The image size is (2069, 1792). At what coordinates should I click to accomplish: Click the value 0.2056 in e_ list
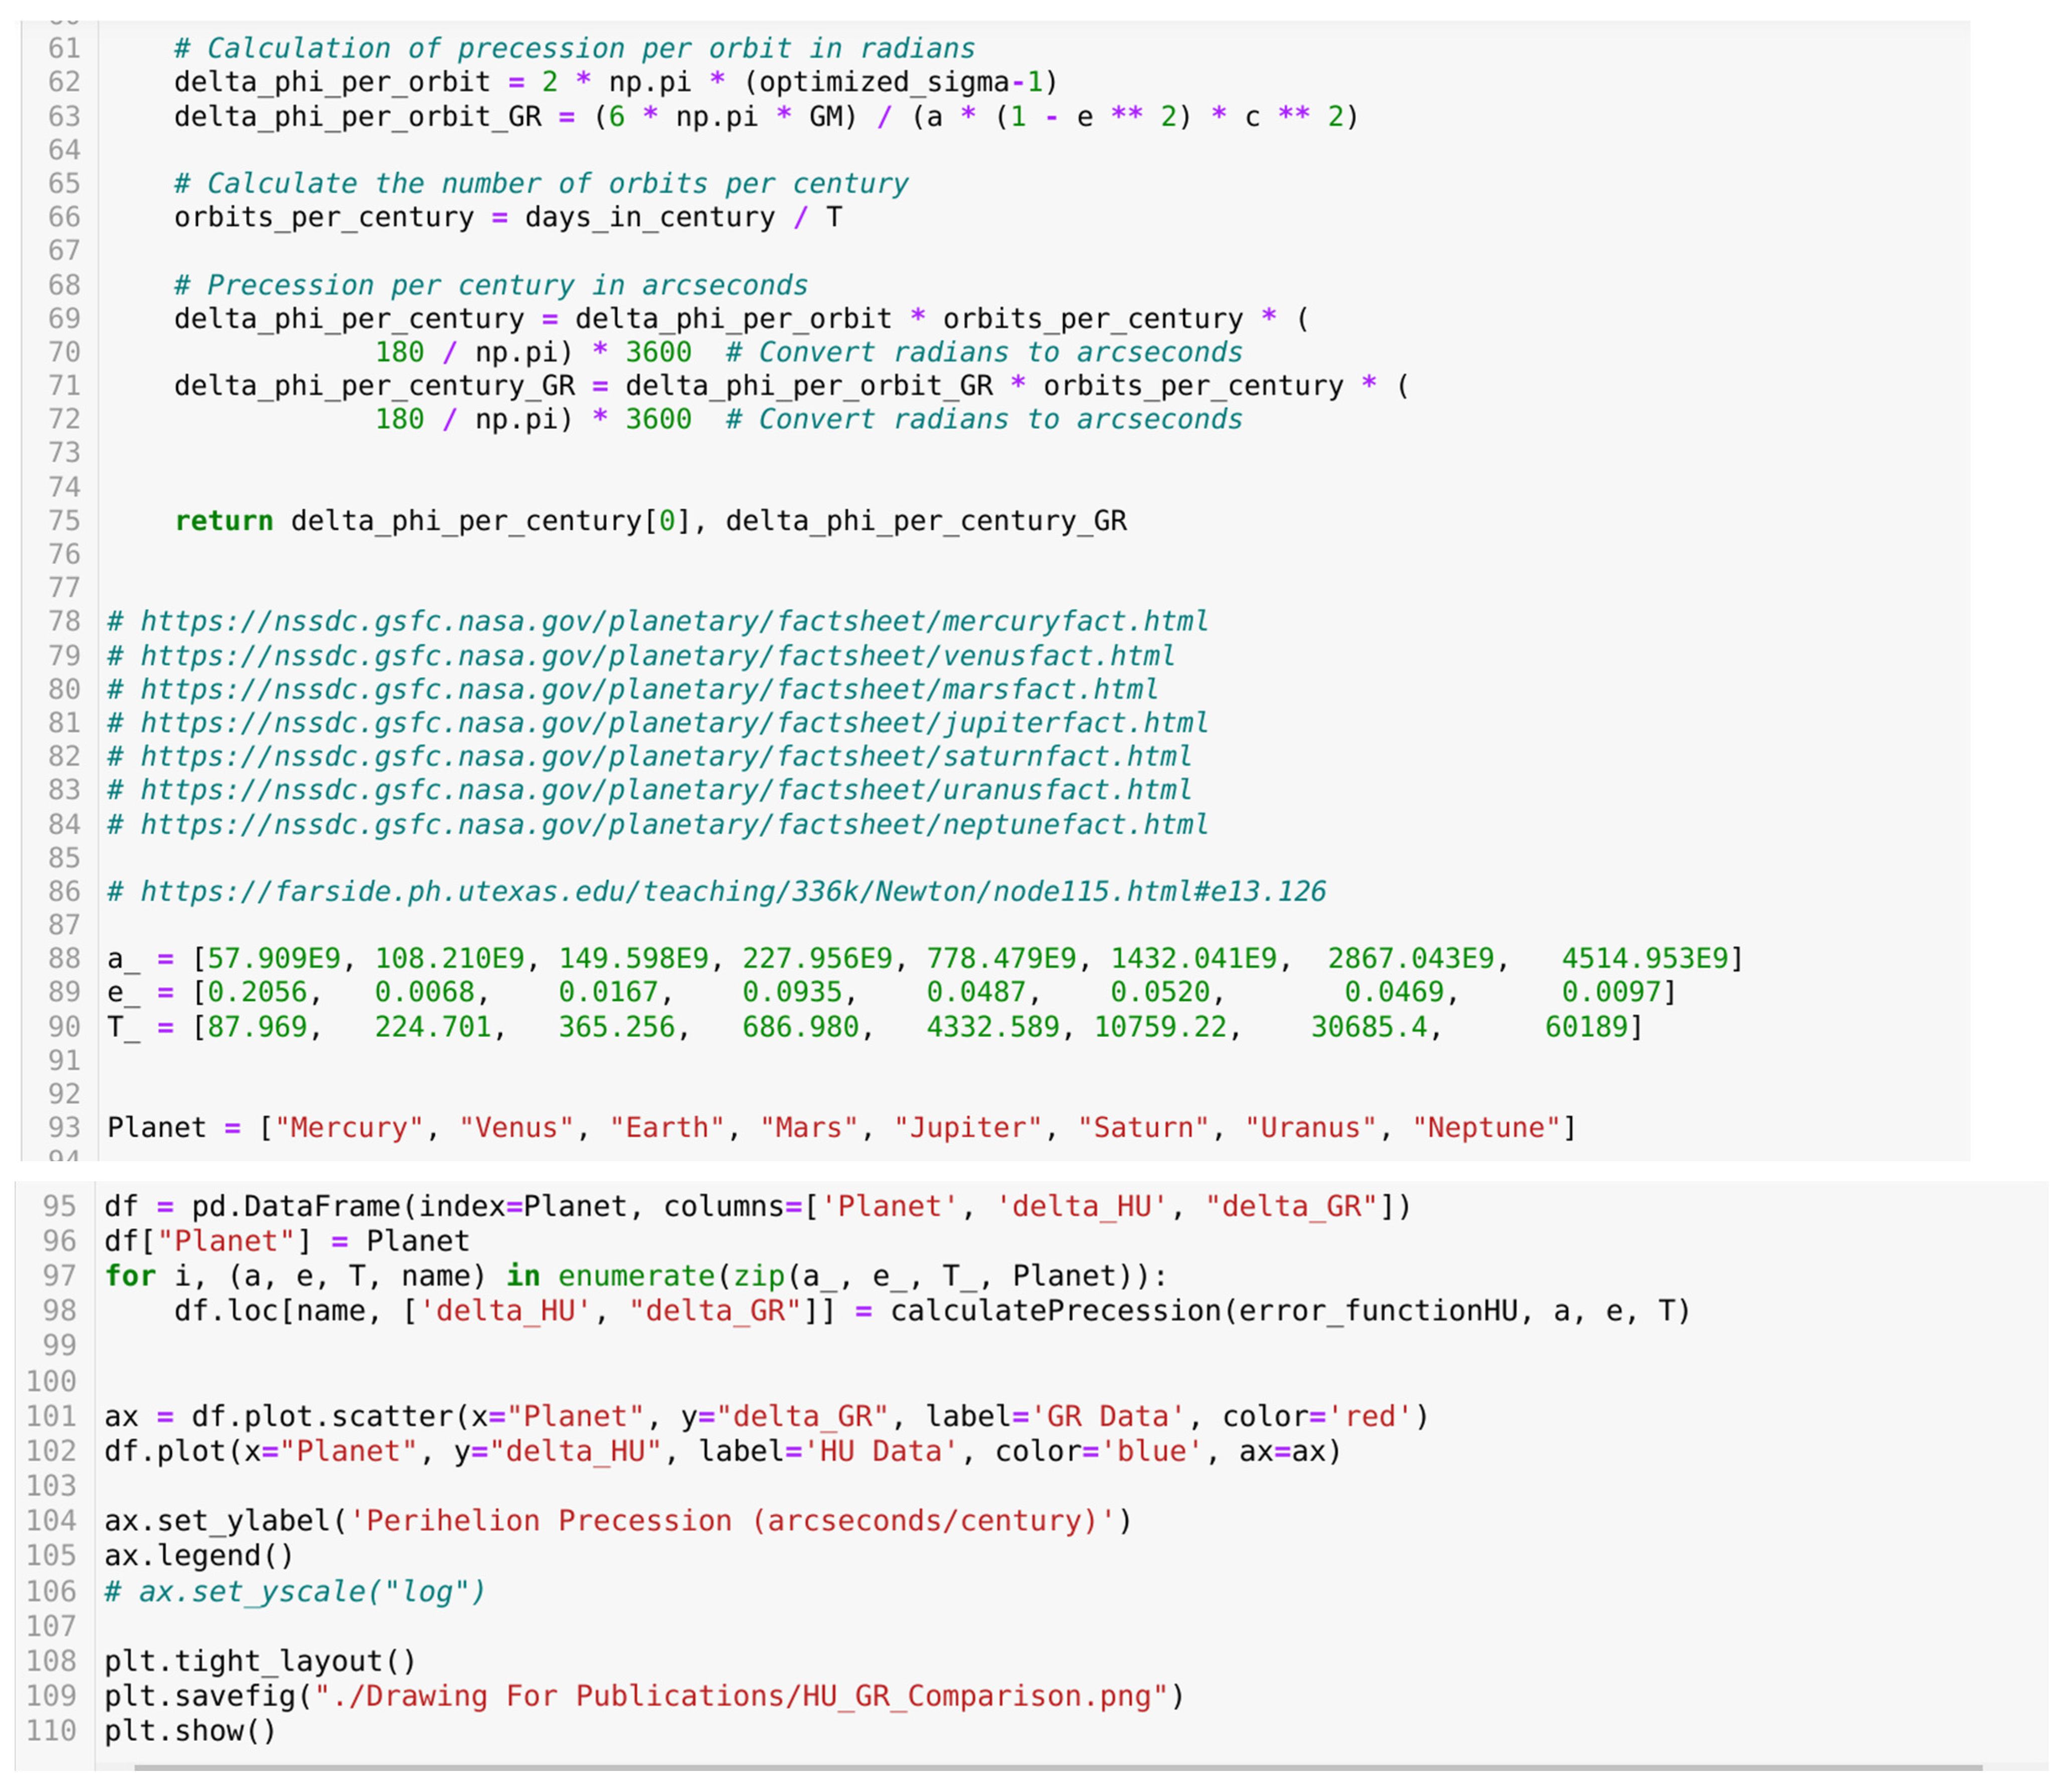point(257,993)
